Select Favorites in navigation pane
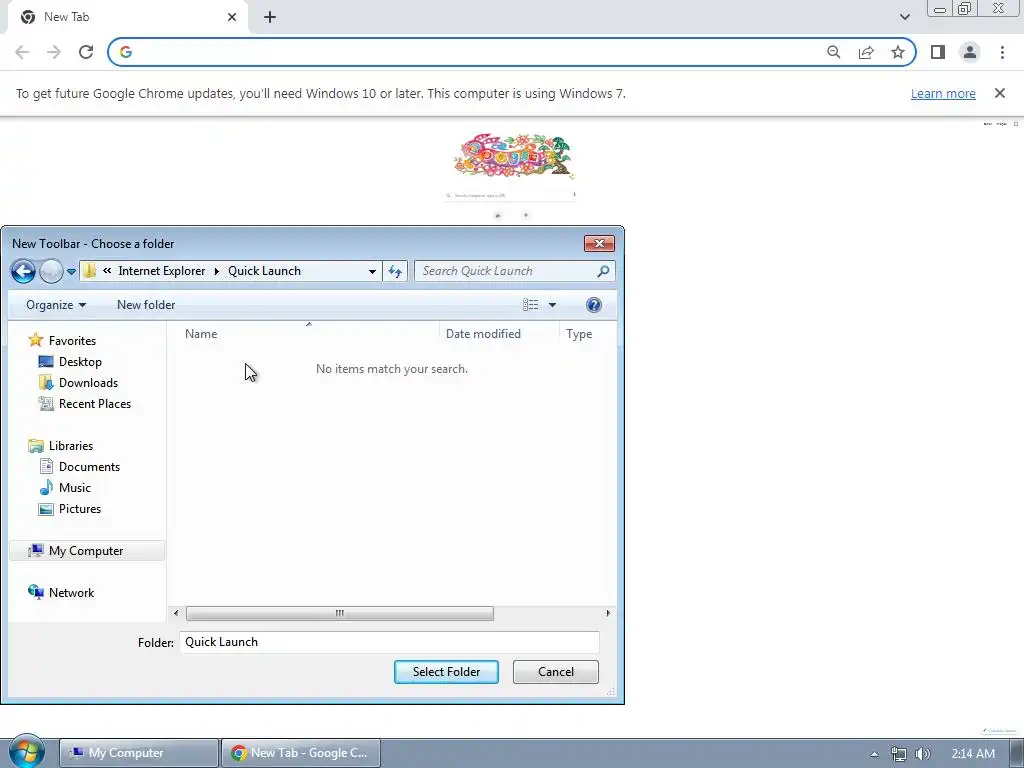1024x768 pixels. pyautogui.click(x=72, y=341)
